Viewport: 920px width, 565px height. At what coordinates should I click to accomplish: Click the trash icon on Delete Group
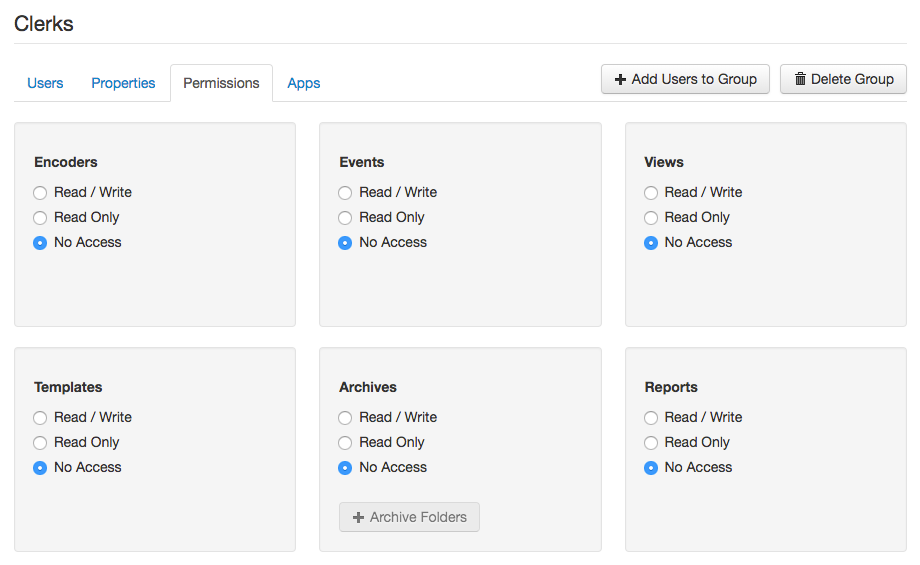pyautogui.click(x=800, y=80)
